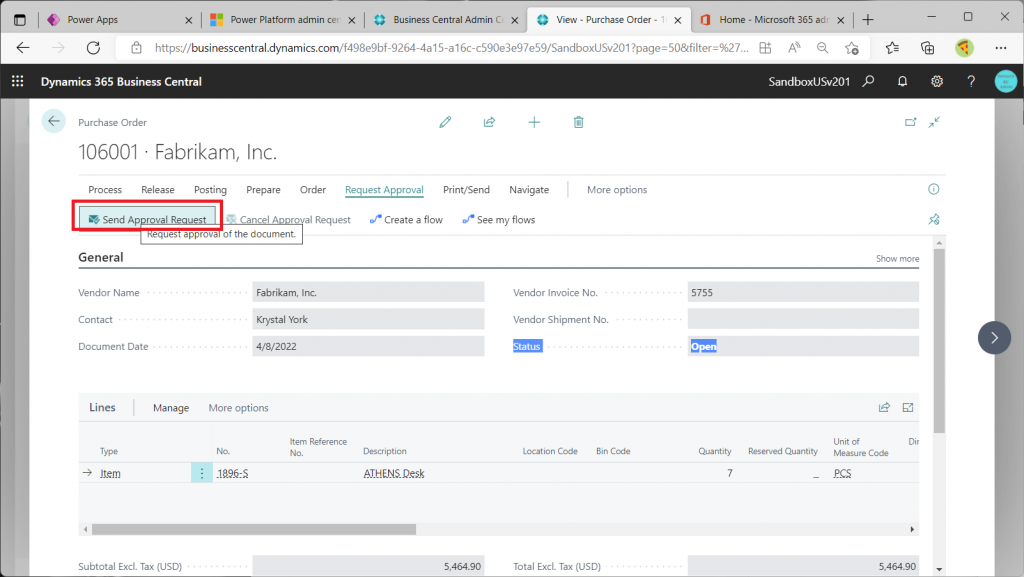Click the share icon in page header

pyautogui.click(x=489, y=122)
